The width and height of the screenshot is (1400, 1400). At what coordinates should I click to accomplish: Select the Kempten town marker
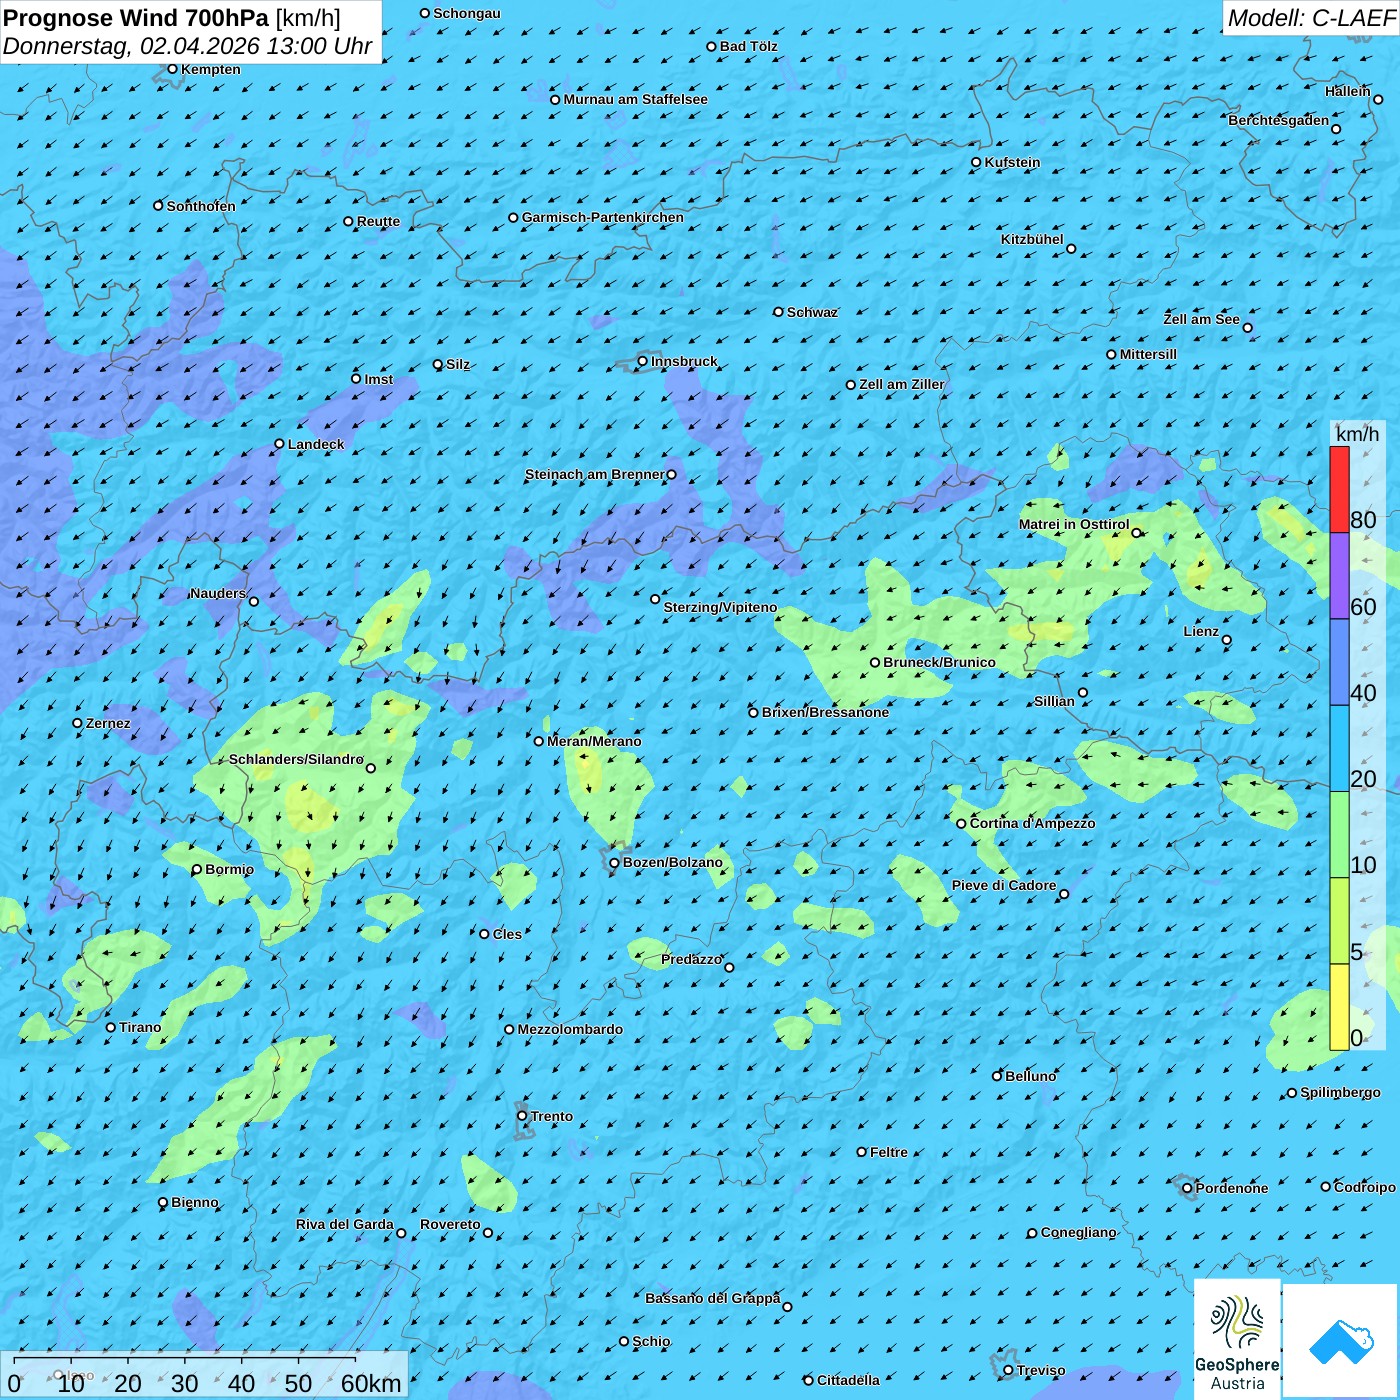click(172, 69)
